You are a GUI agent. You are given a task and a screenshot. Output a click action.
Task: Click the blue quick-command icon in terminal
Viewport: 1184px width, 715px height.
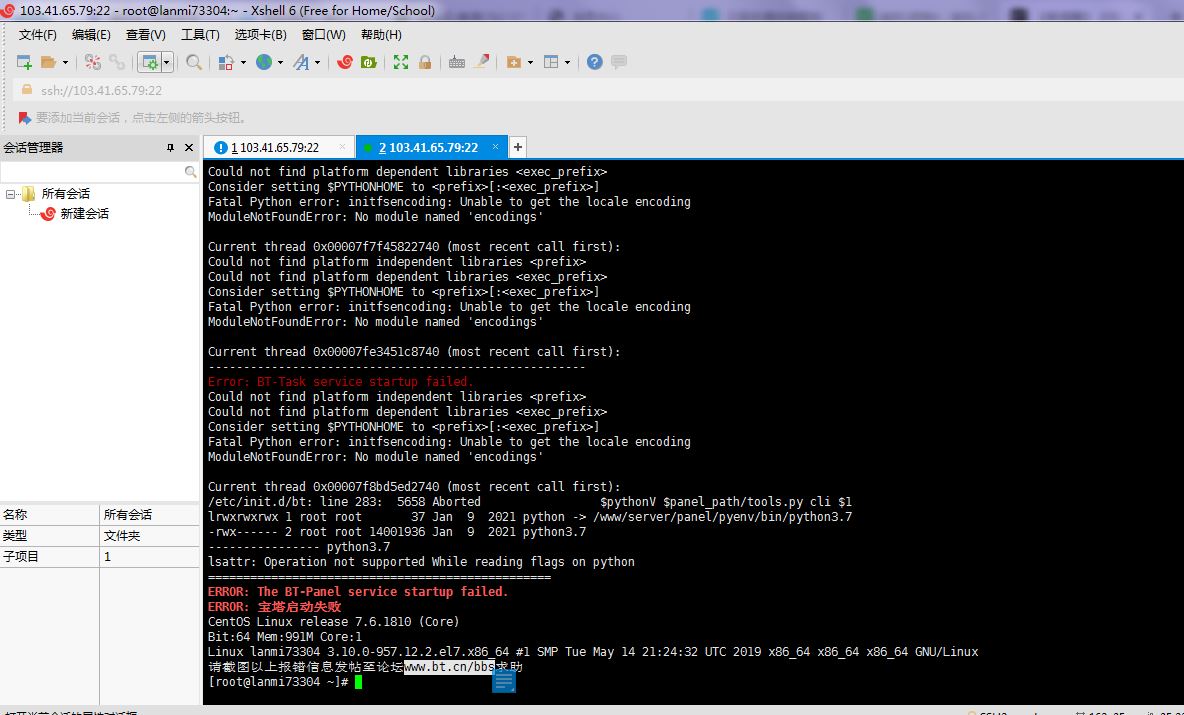coord(504,680)
